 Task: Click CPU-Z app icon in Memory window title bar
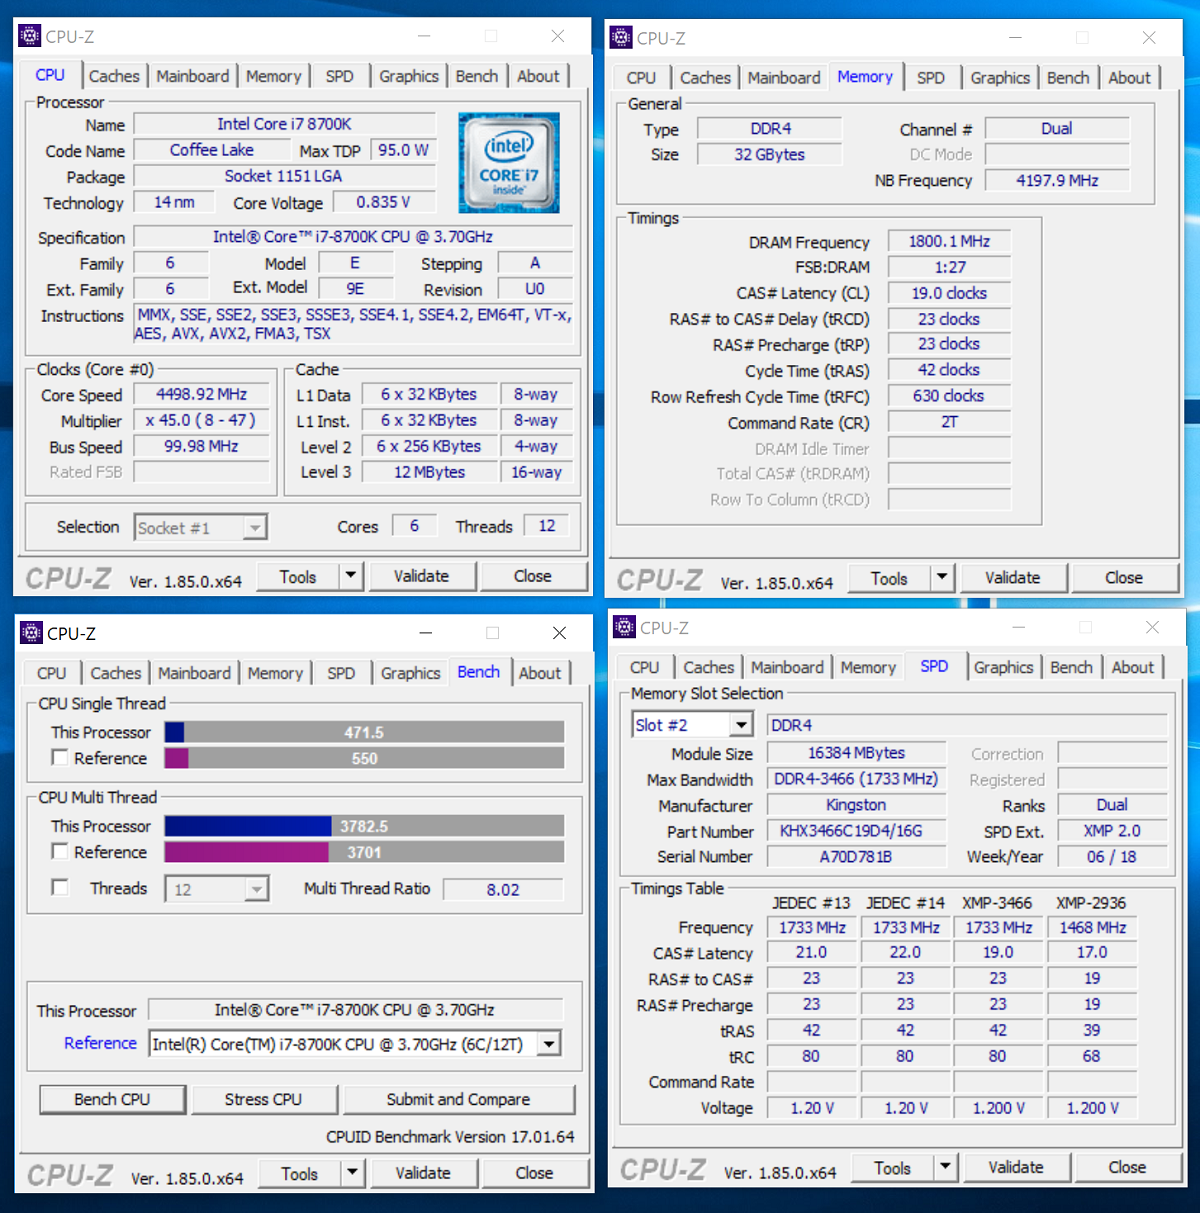(x=621, y=37)
